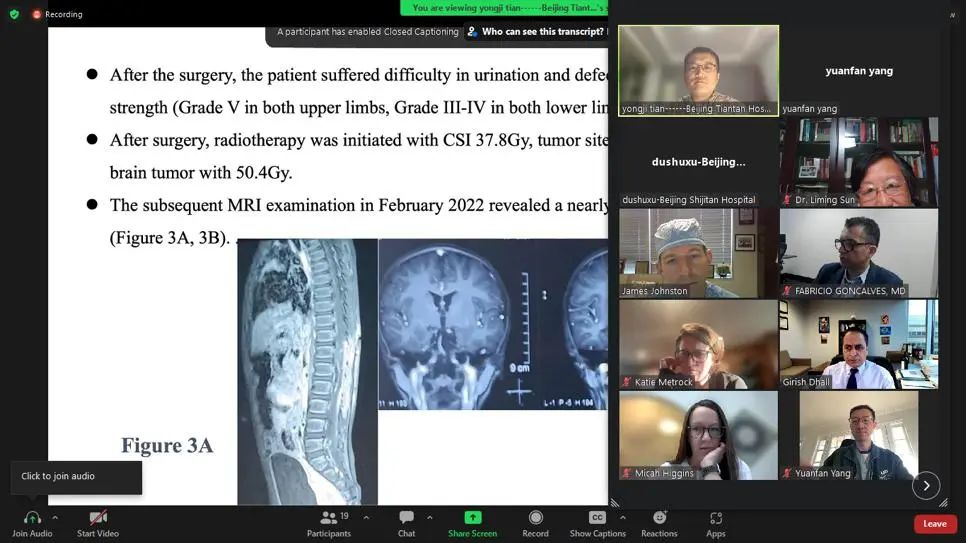Click the green encryption shield icon
966x543 pixels.
click(x=14, y=14)
